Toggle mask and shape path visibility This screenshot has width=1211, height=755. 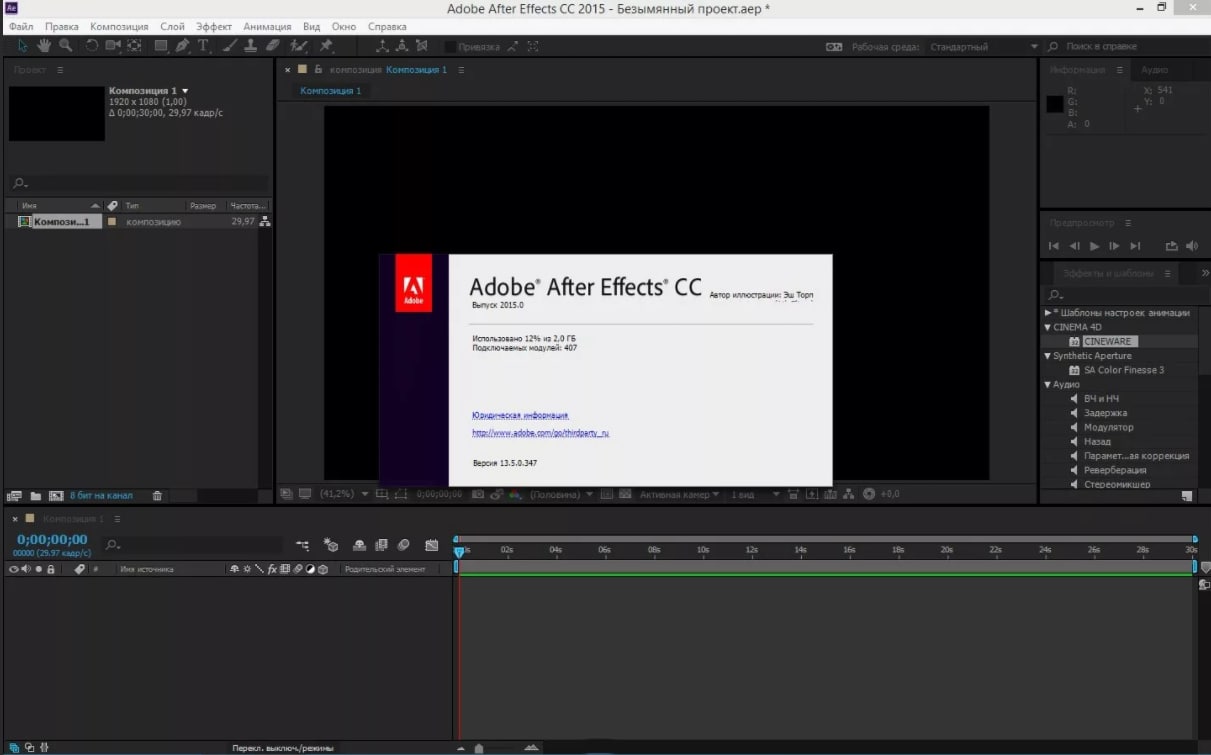[402, 494]
